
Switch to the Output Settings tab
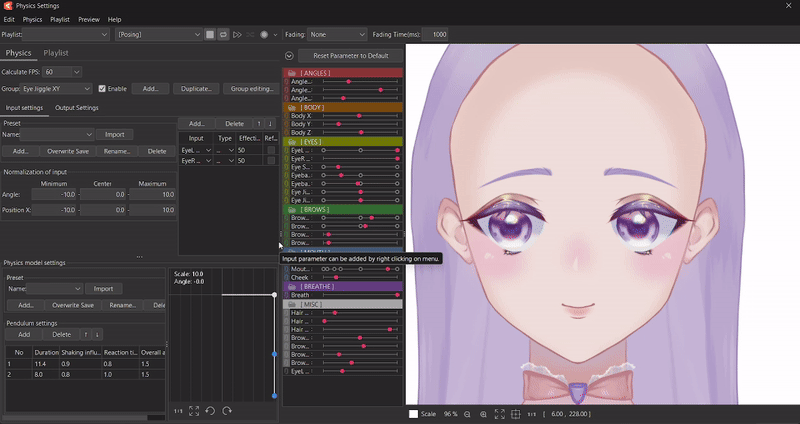click(x=76, y=107)
